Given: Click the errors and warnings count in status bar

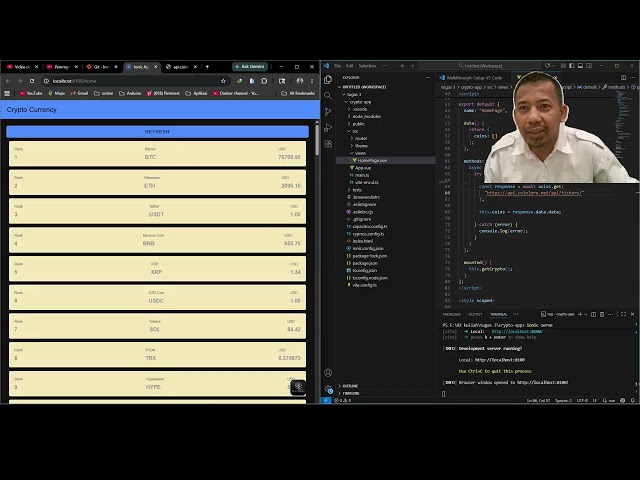Looking at the screenshot, I should tap(343, 400).
